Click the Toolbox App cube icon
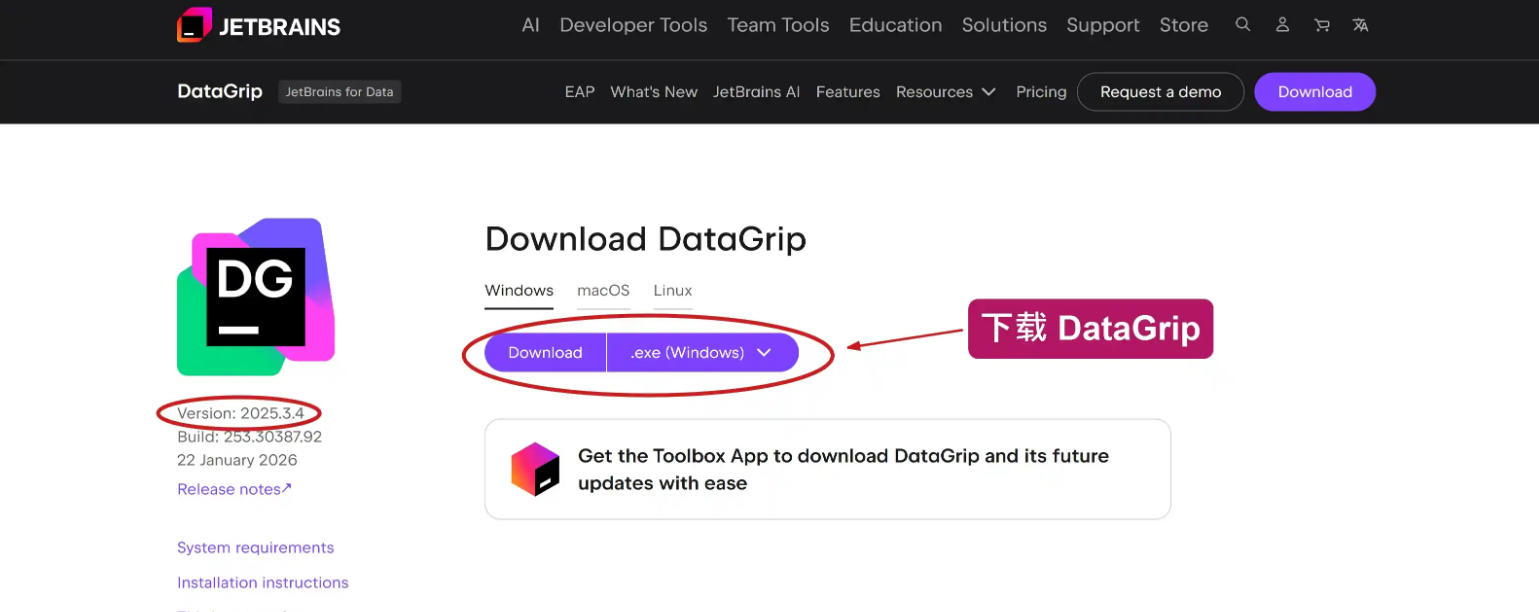Screen dimensions: 1539x612 [x=535, y=468]
